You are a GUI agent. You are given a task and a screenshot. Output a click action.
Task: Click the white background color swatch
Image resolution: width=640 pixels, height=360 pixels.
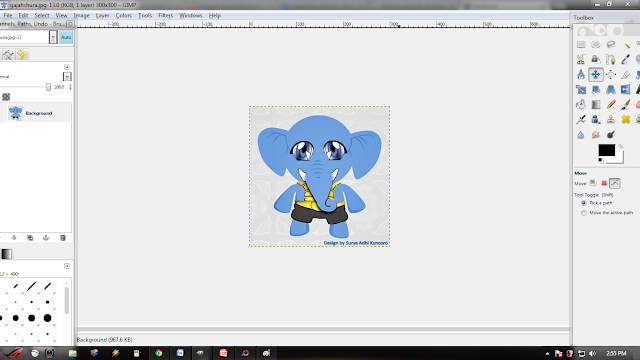pyautogui.click(x=618, y=159)
